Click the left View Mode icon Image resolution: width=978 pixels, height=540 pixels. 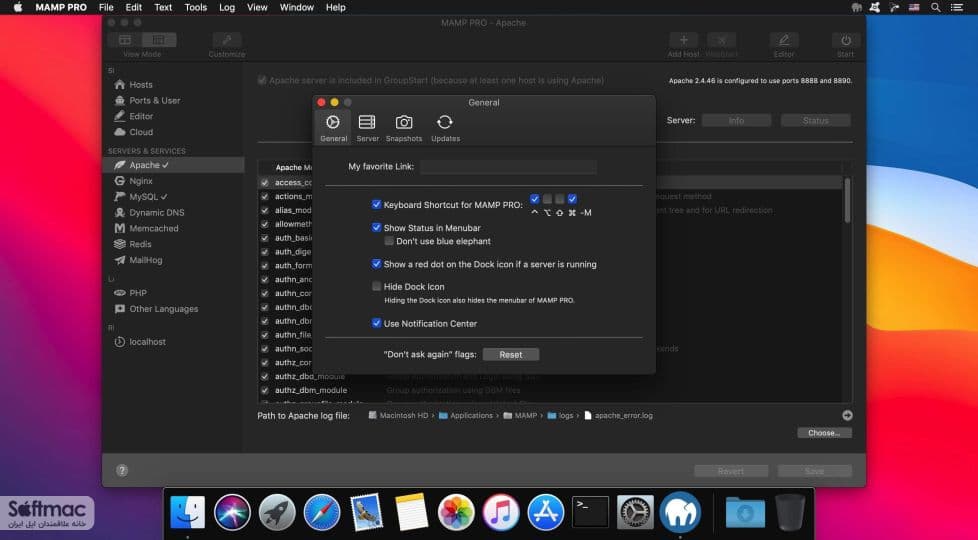tap(125, 40)
